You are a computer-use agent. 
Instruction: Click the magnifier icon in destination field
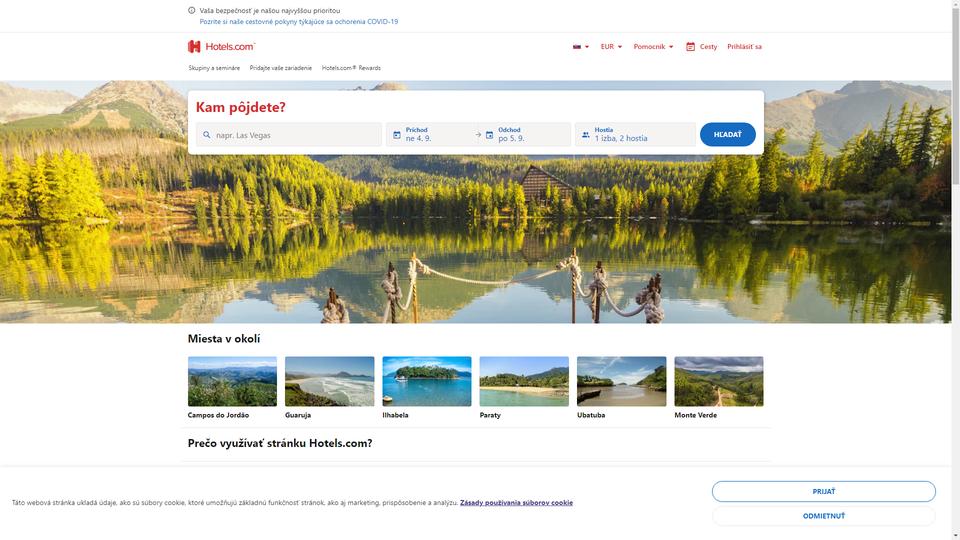click(207, 135)
